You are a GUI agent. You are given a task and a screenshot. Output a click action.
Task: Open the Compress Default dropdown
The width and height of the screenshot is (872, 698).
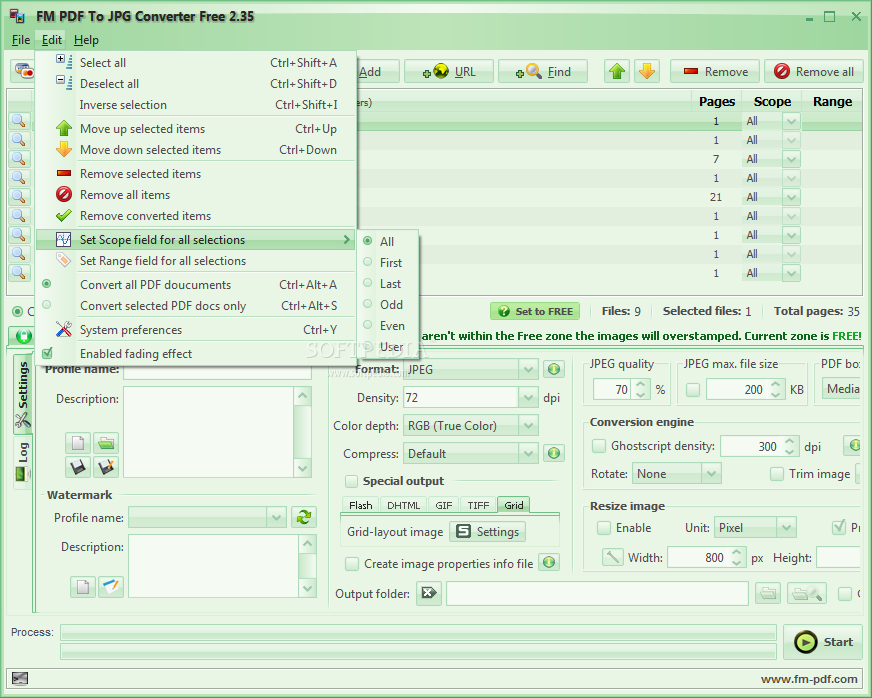click(x=528, y=453)
